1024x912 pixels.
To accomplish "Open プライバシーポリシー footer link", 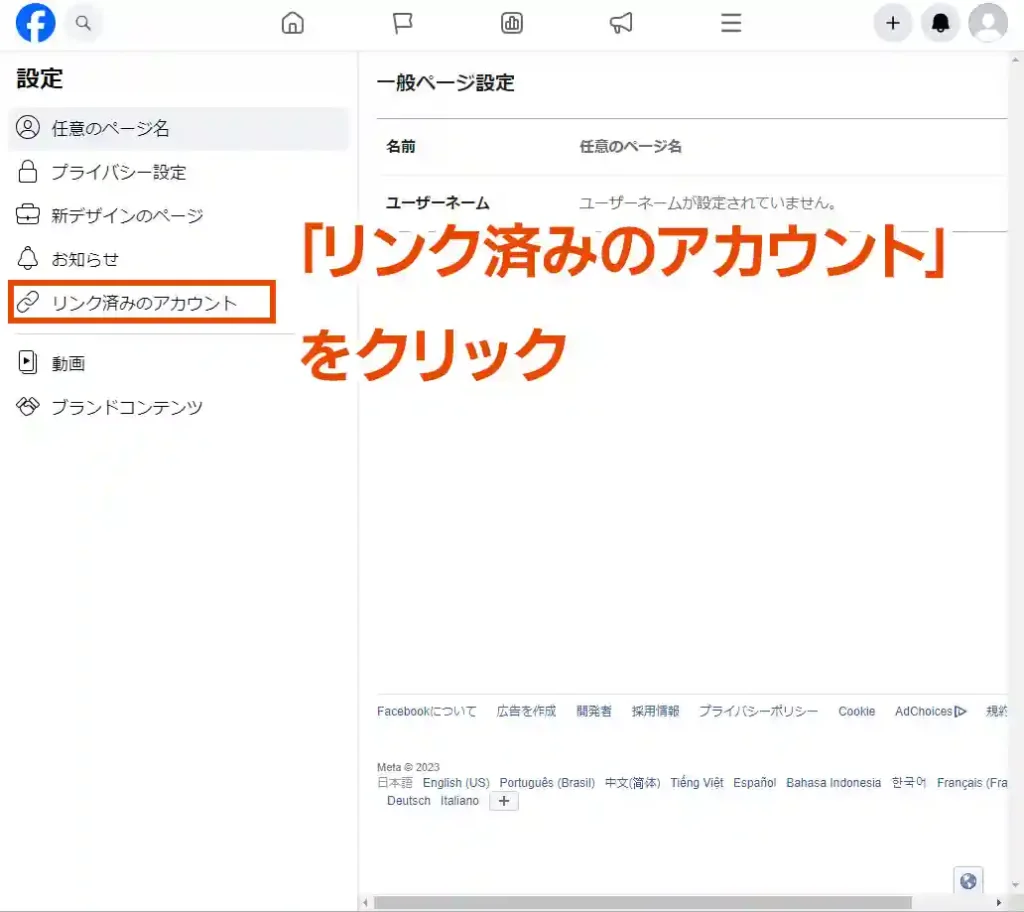I will (x=758, y=711).
